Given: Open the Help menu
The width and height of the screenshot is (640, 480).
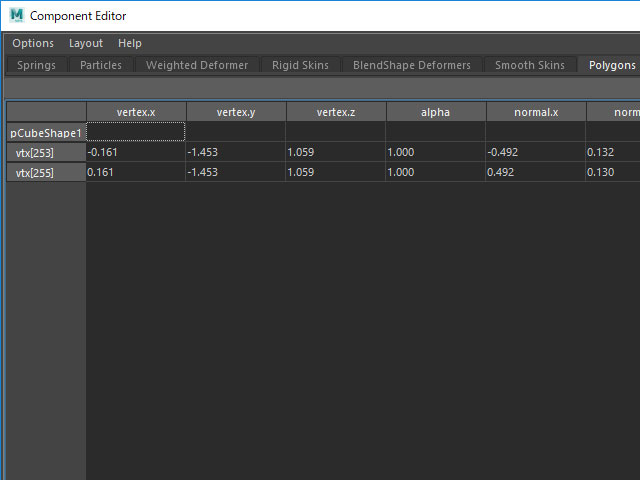Looking at the screenshot, I should coord(130,43).
